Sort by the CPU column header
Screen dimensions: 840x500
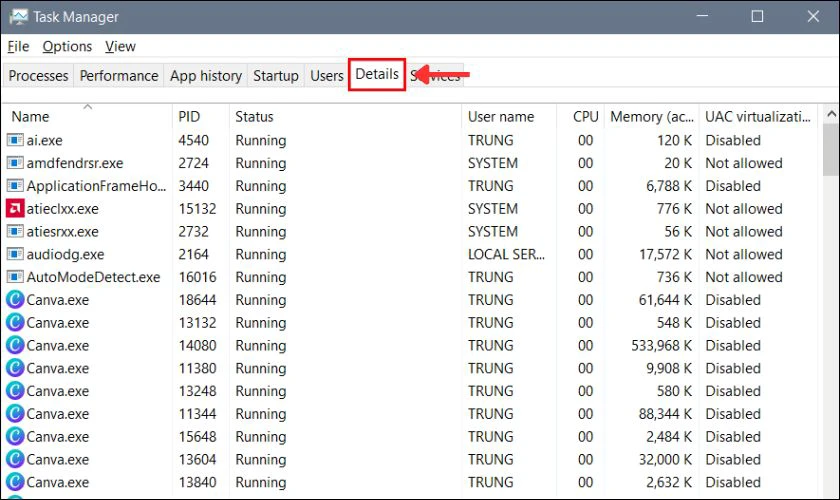(580, 116)
